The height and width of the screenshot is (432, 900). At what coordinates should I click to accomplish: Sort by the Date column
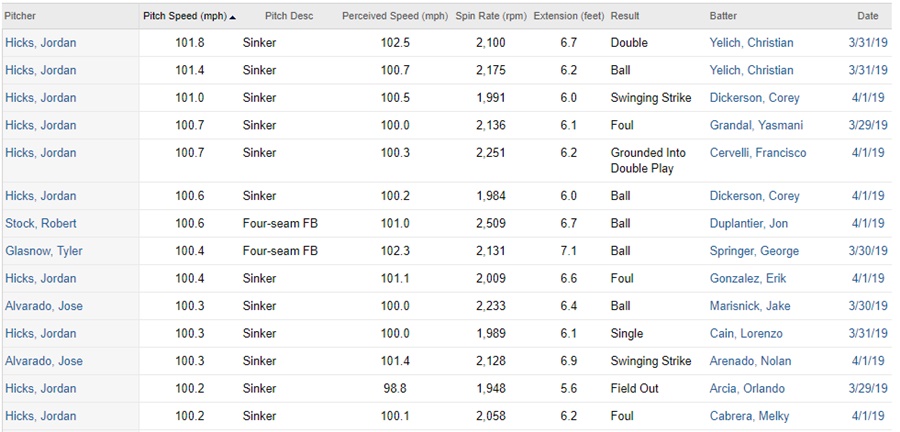click(x=867, y=16)
